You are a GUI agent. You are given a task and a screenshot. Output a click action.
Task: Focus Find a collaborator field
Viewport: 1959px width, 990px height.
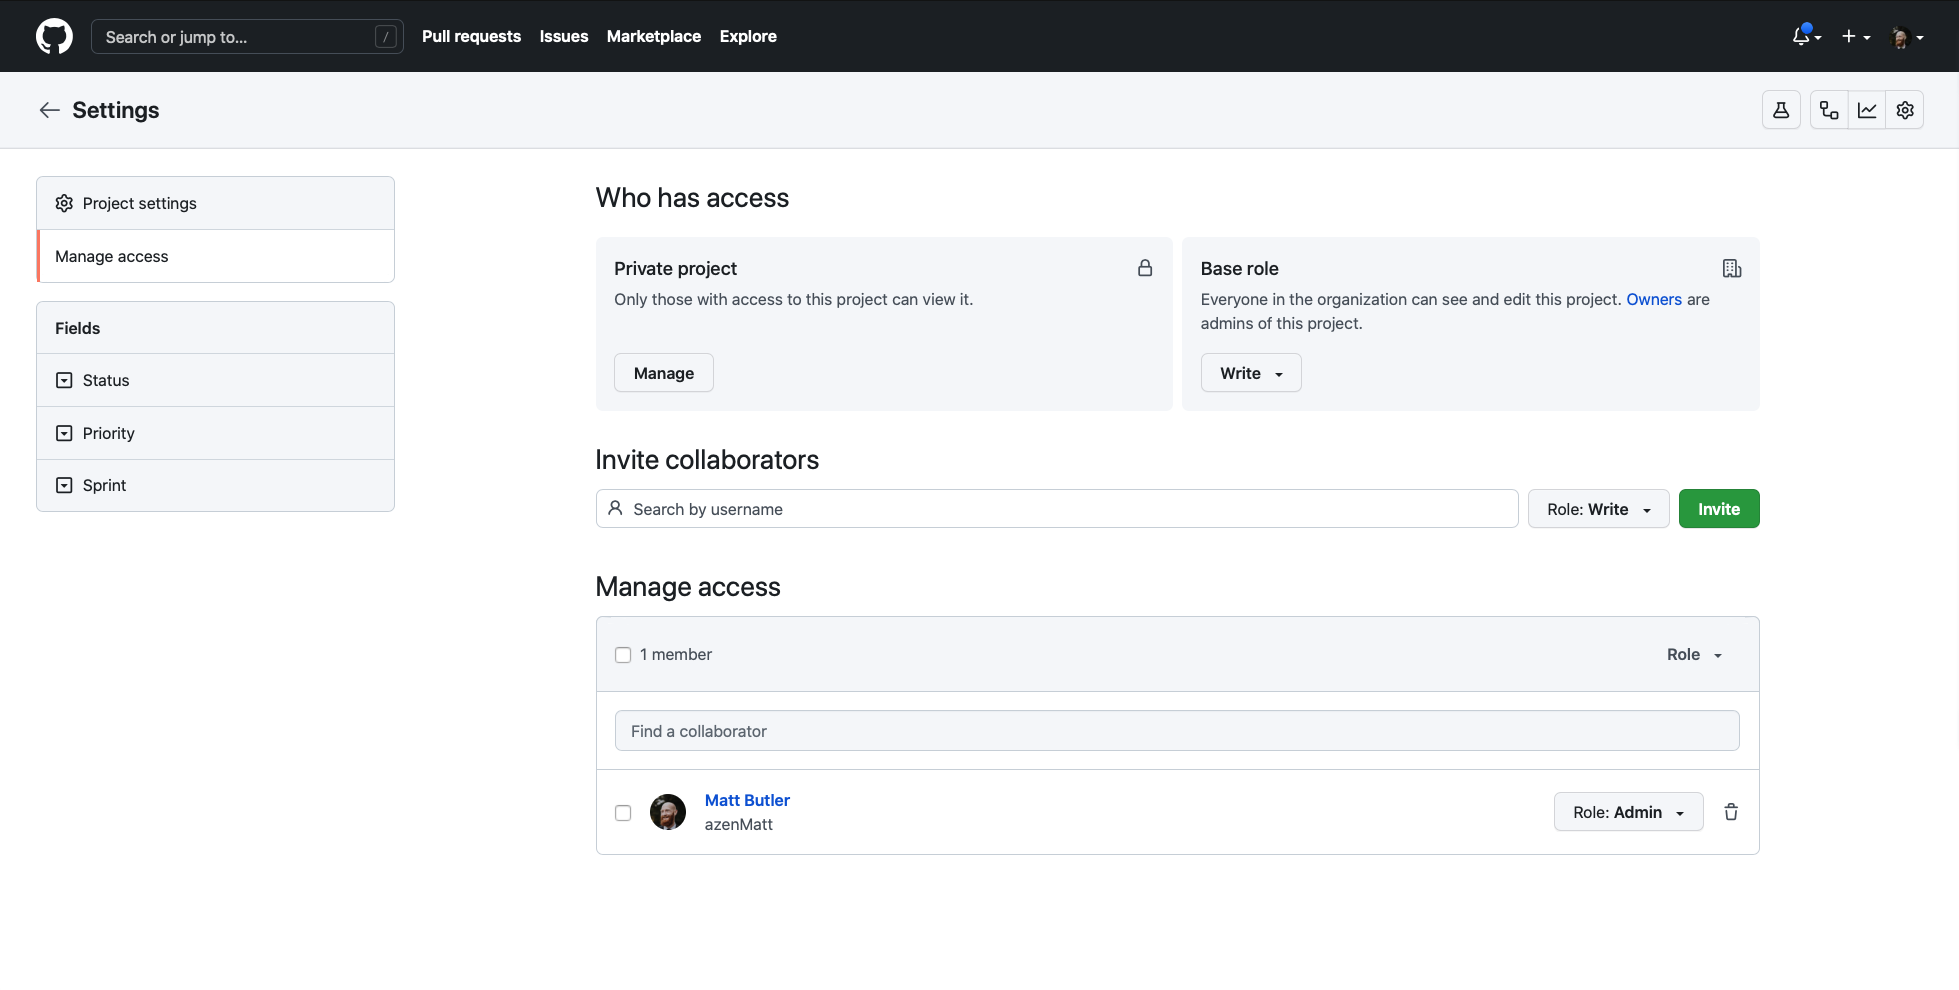pos(1177,731)
